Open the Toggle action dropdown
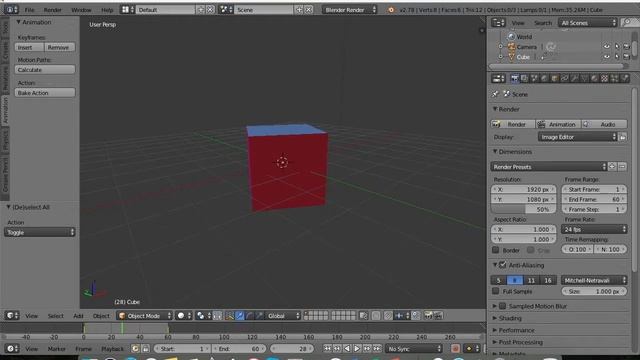This screenshot has height=360, width=640. [x=40, y=232]
